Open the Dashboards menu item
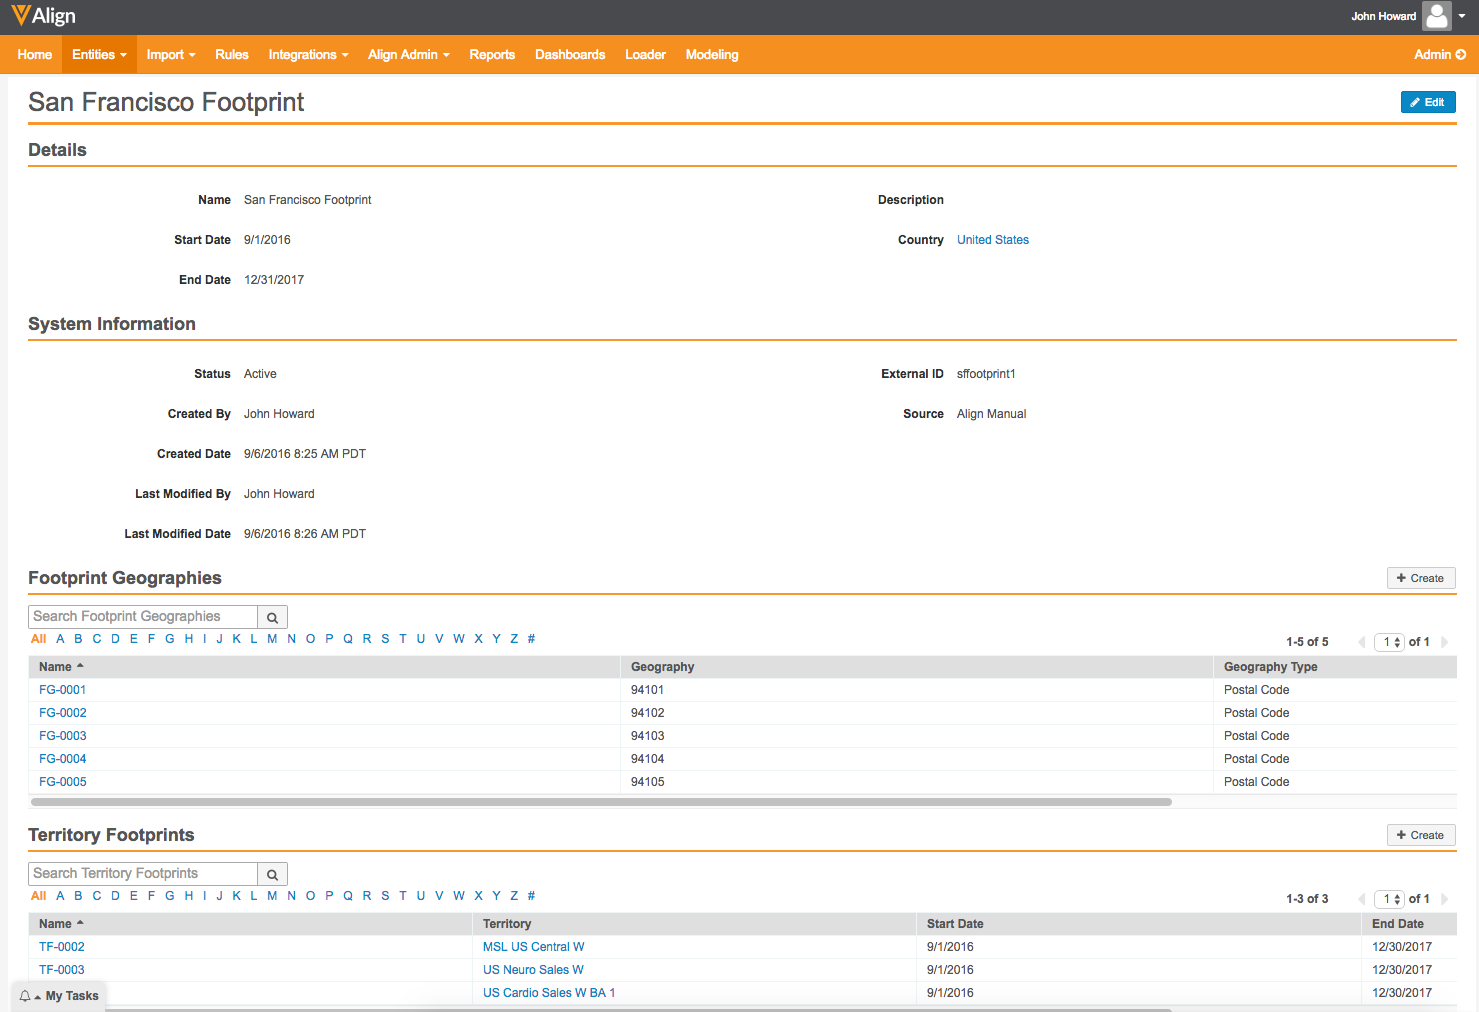The image size is (1479, 1012). pyautogui.click(x=570, y=55)
